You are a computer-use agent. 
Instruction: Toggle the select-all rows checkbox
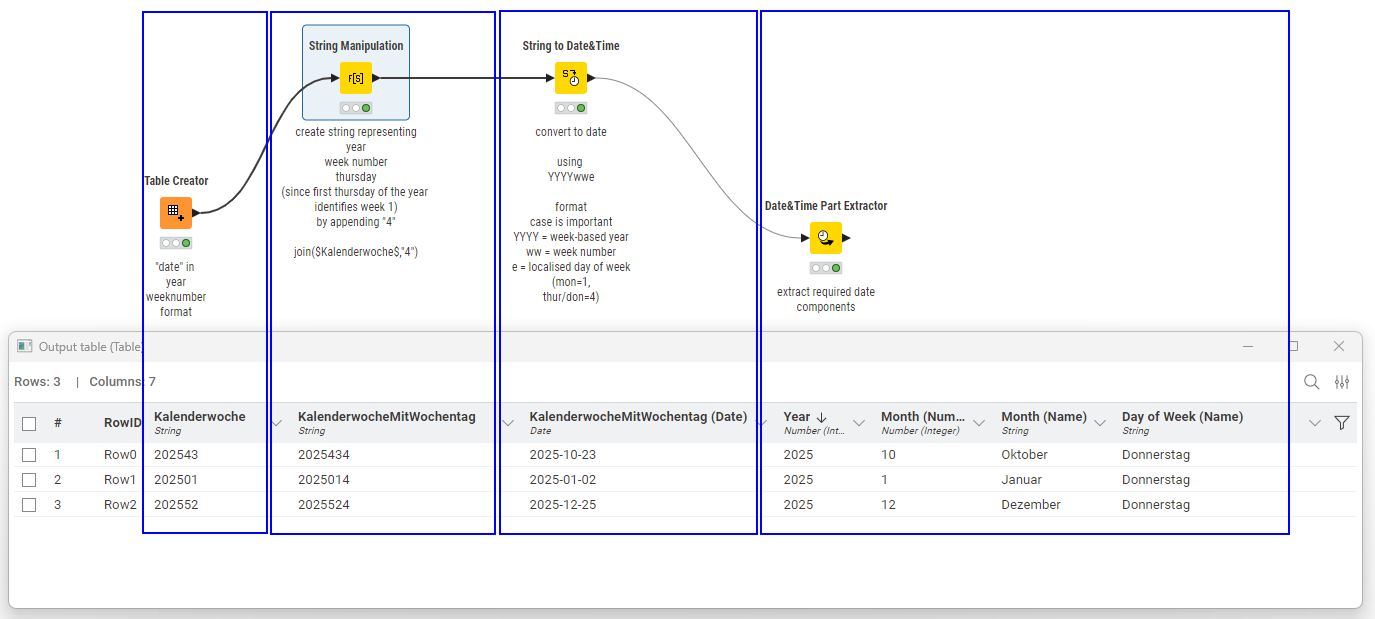pos(29,423)
